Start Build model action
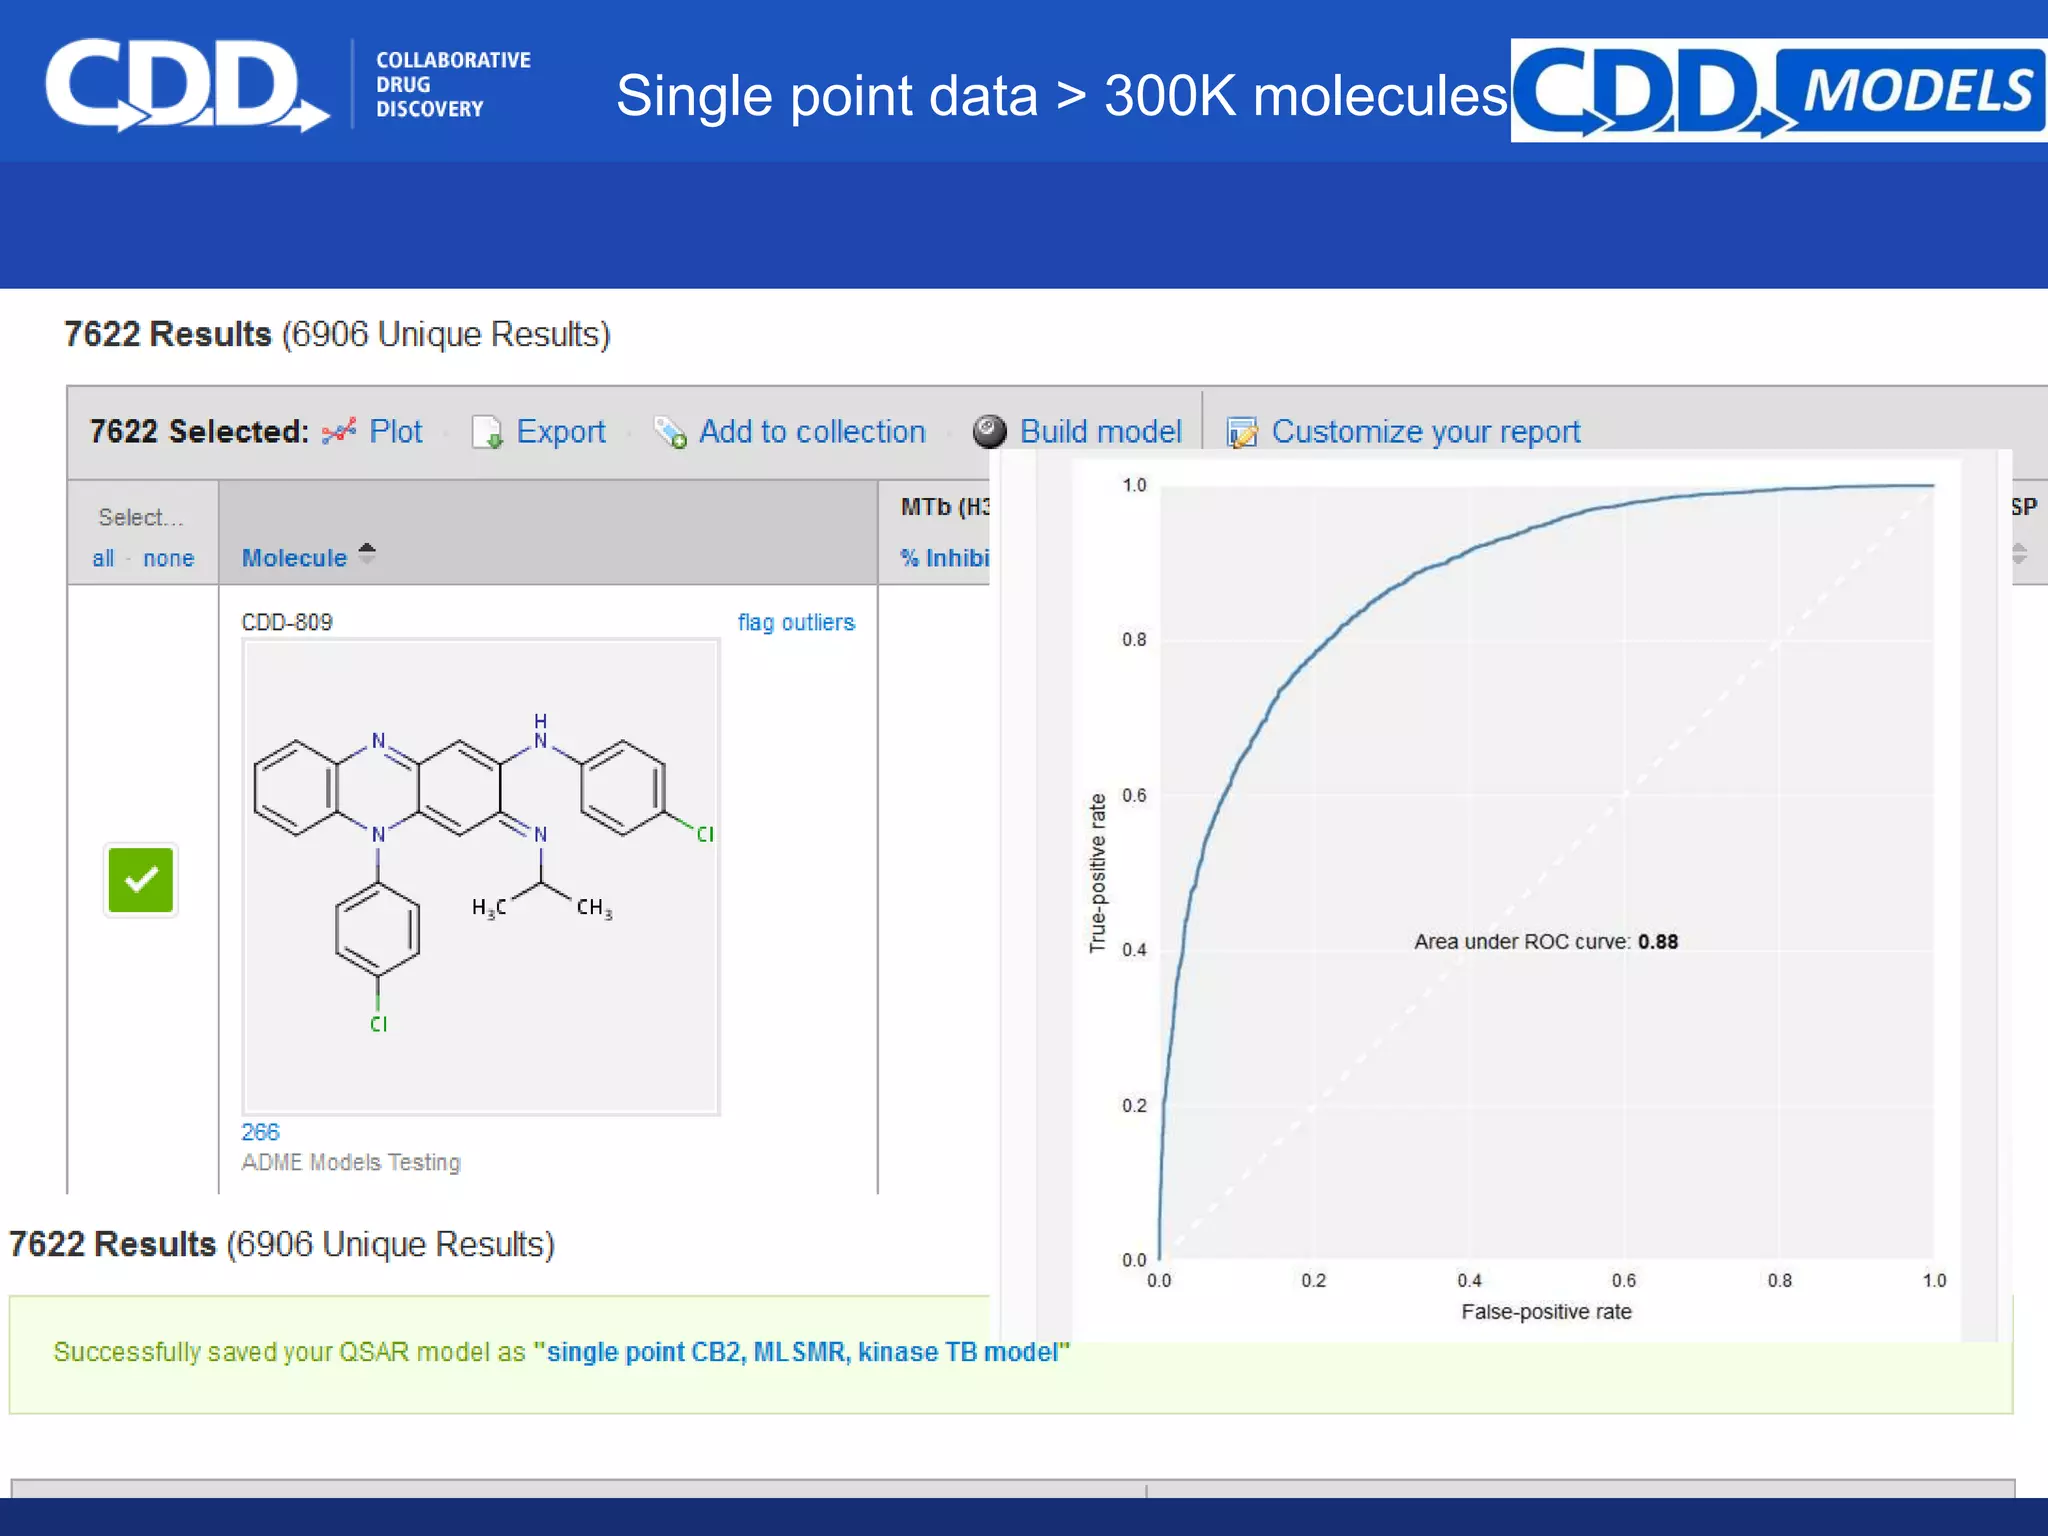The width and height of the screenshot is (2048, 1536). 1101,431
